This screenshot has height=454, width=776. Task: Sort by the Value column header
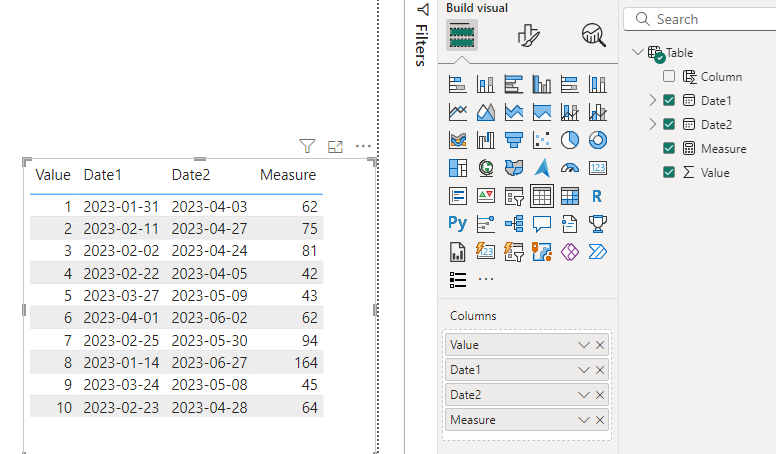coord(53,175)
